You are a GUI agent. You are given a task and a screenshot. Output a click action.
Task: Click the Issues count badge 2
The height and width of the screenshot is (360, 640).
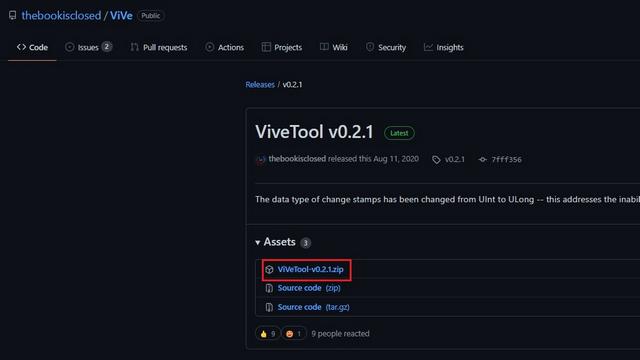(x=107, y=47)
